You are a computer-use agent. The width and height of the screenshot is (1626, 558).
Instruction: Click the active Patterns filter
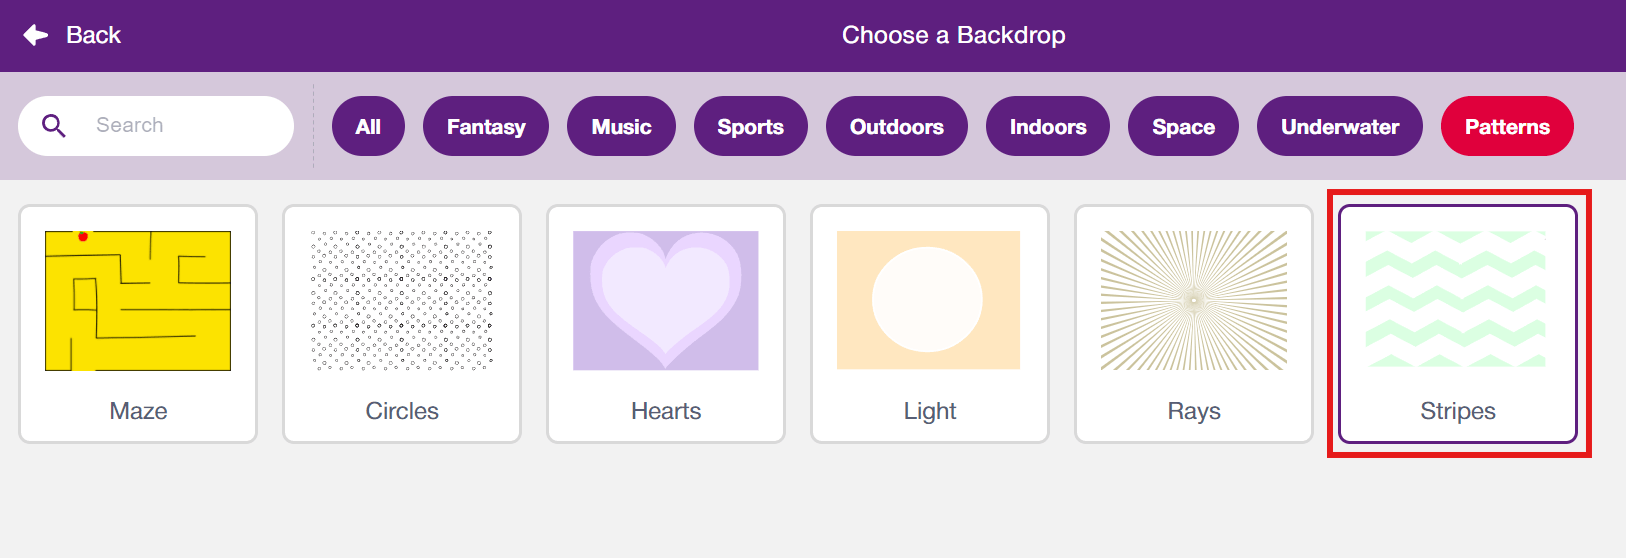(x=1507, y=127)
